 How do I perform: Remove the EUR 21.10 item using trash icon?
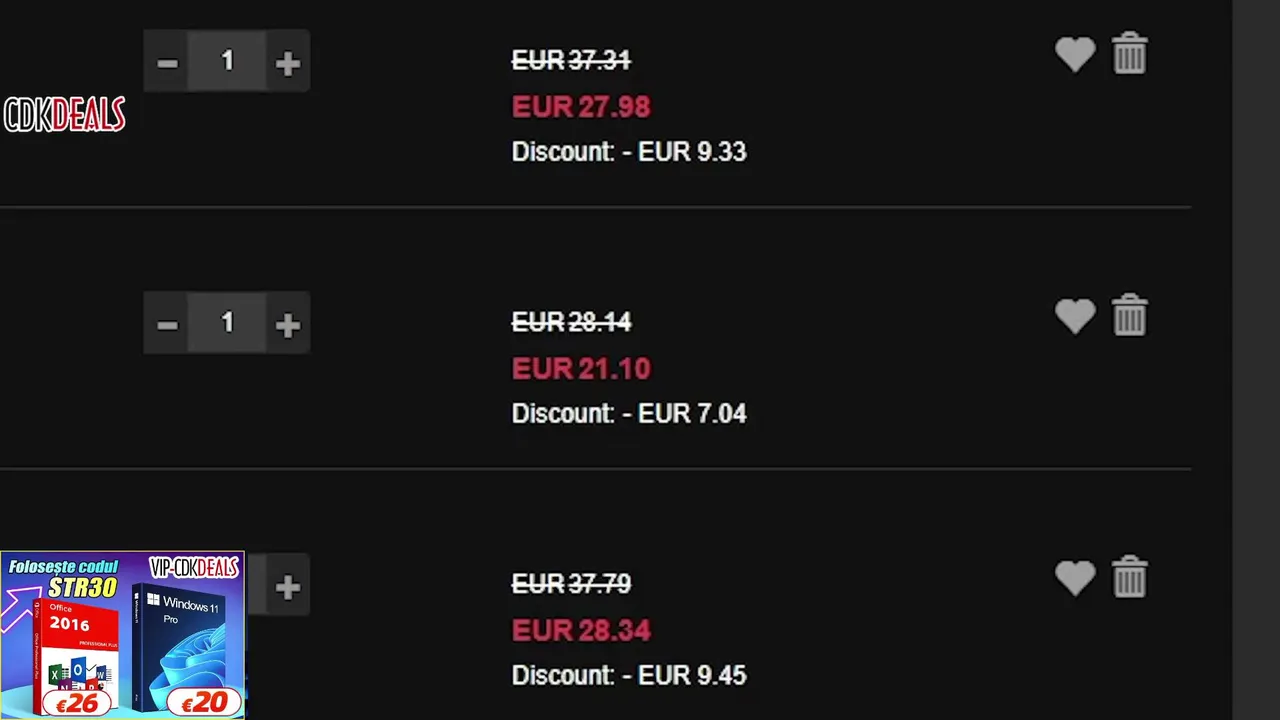[x=1130, y=316]
